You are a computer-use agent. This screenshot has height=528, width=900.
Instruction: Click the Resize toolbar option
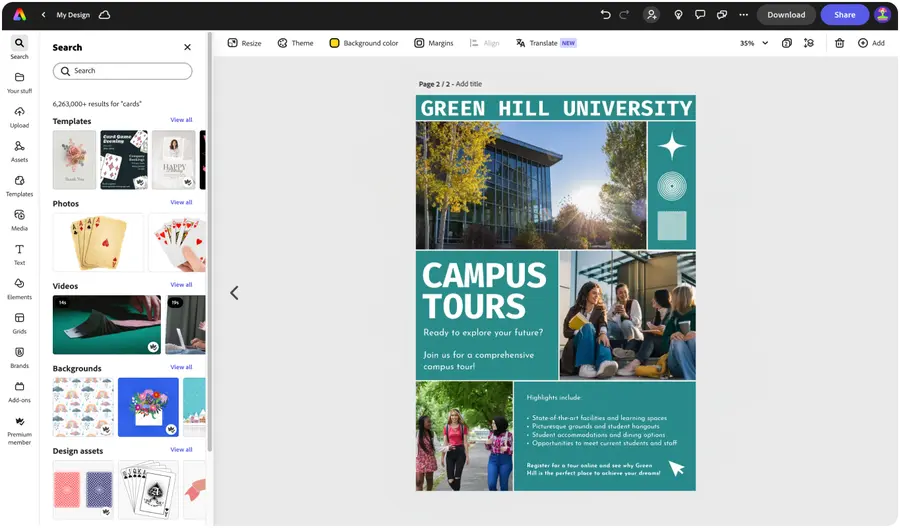point(245,43)
